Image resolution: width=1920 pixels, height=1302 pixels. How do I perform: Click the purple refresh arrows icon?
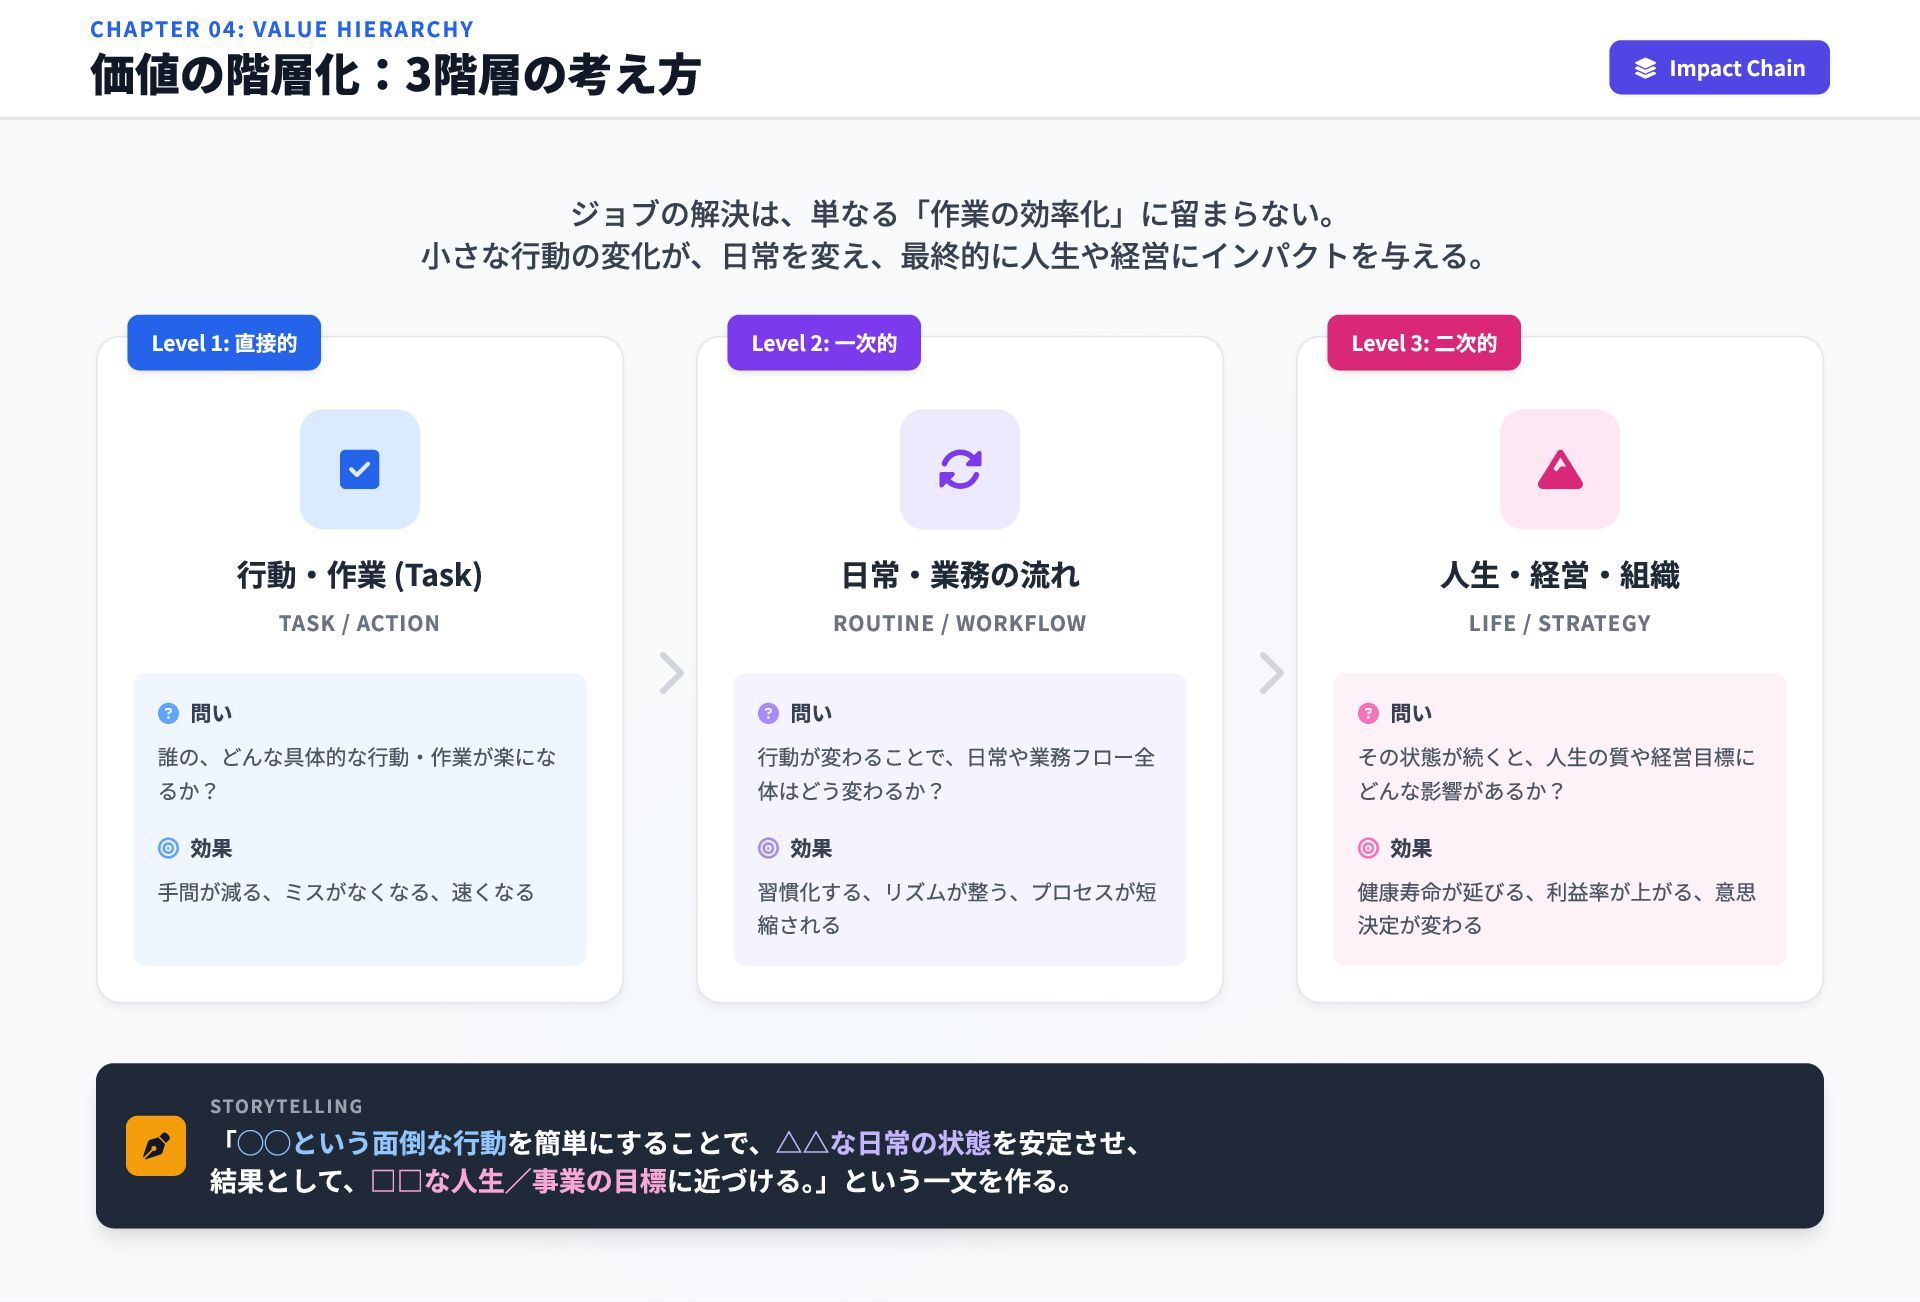959,469
